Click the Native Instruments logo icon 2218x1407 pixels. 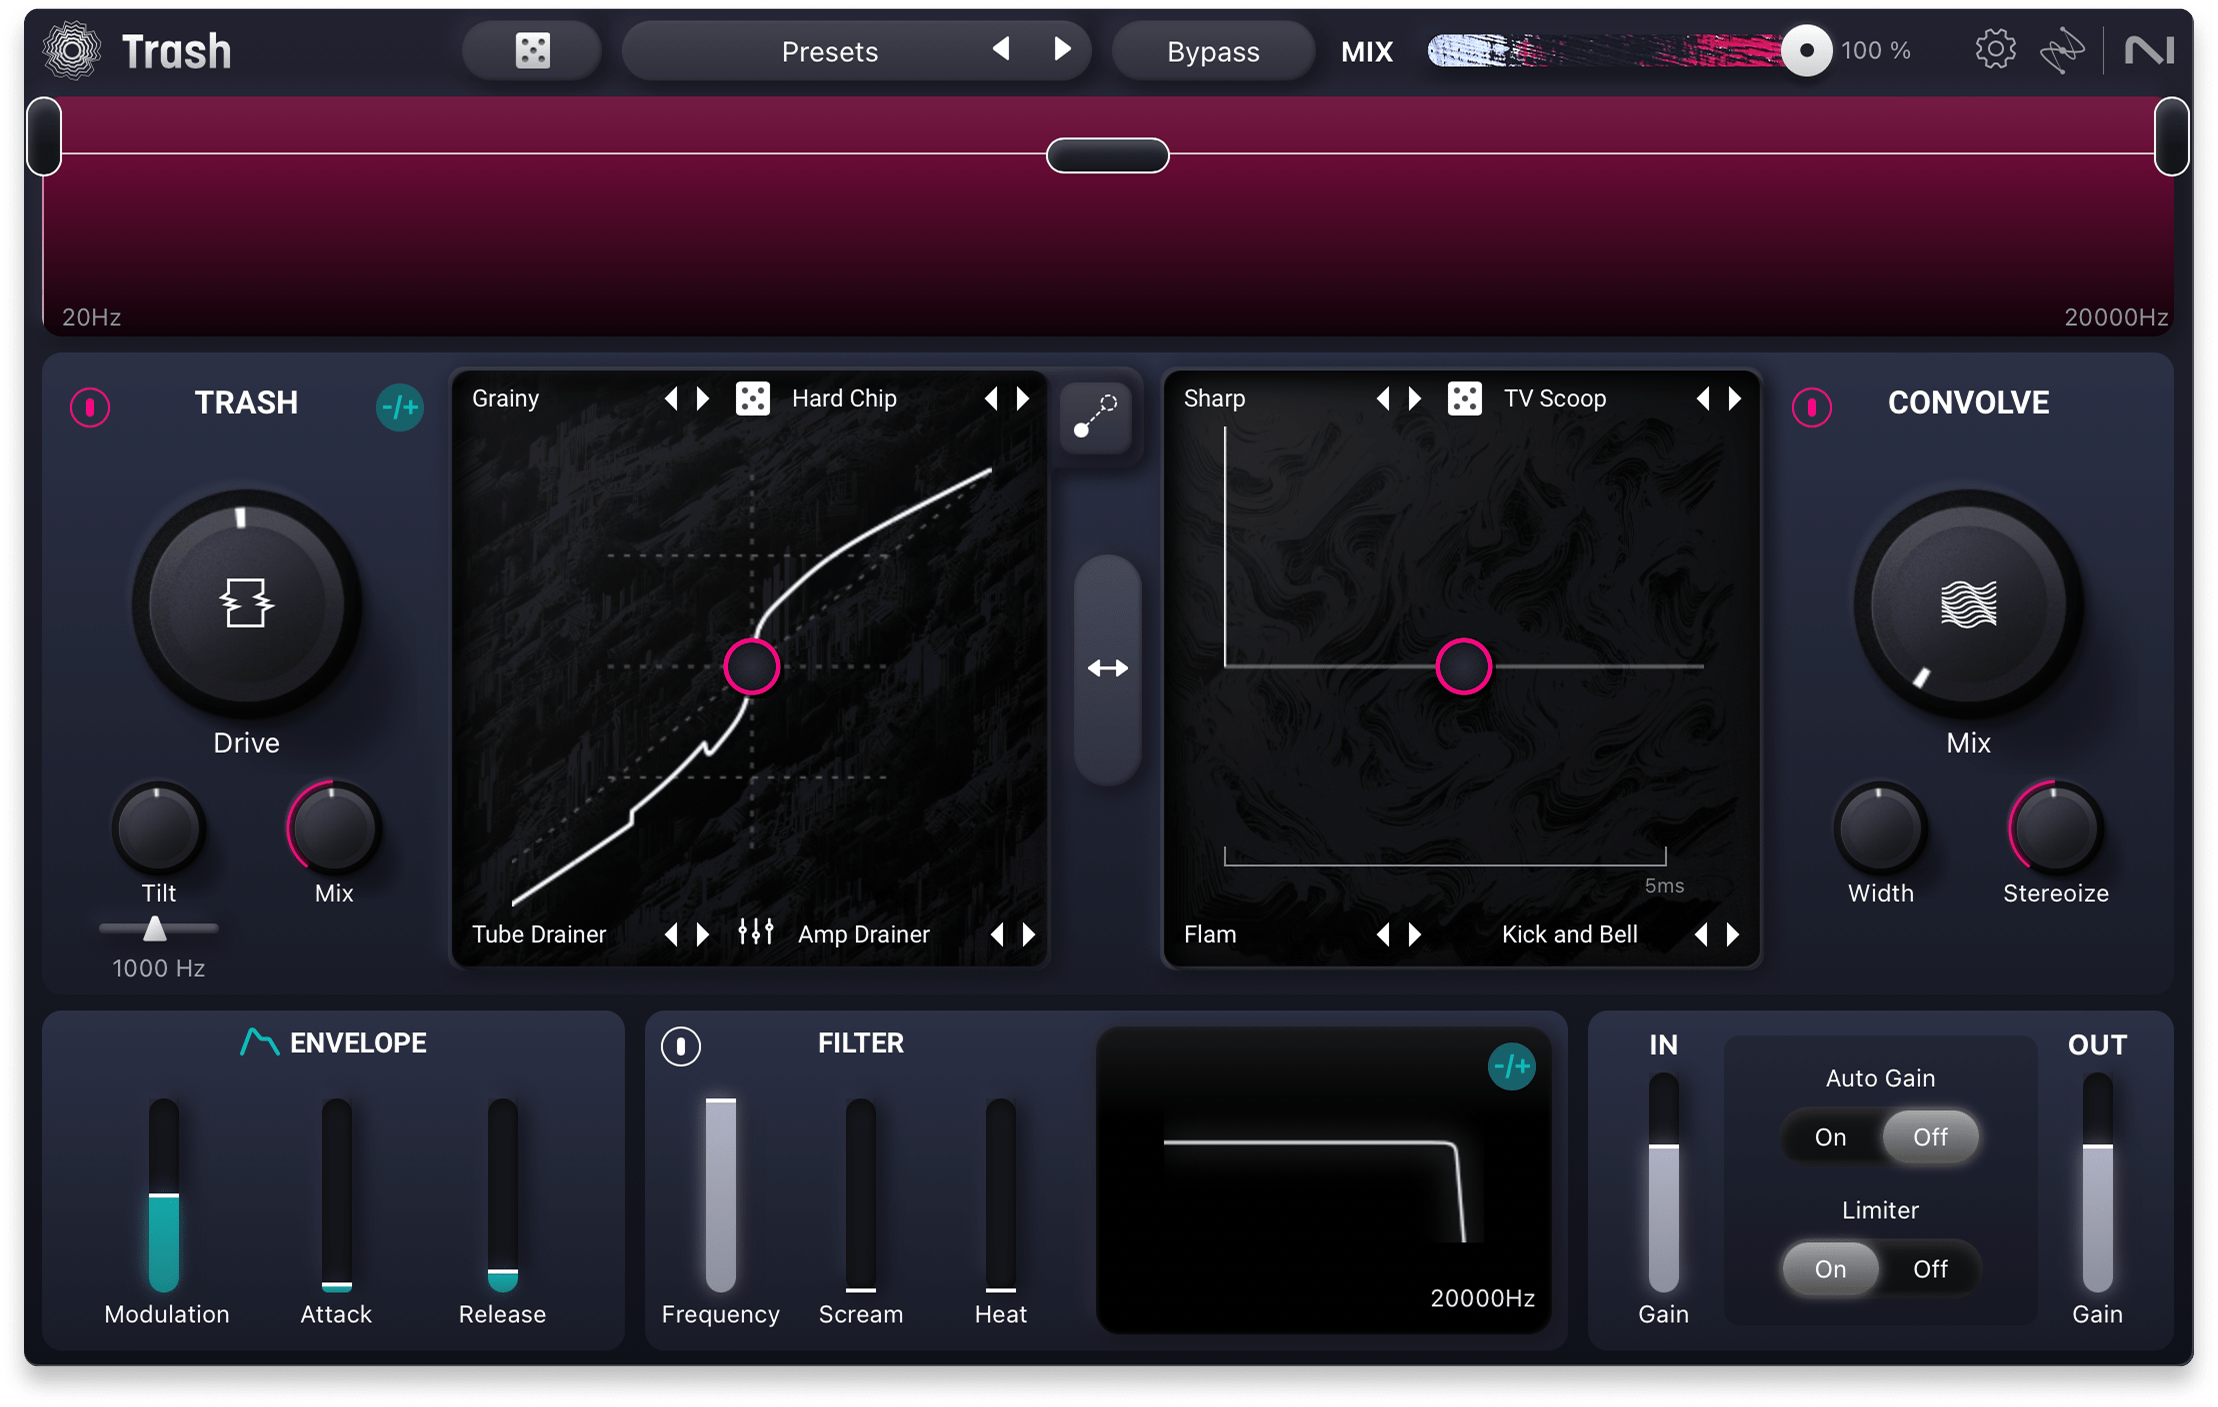pos(2149,50)
